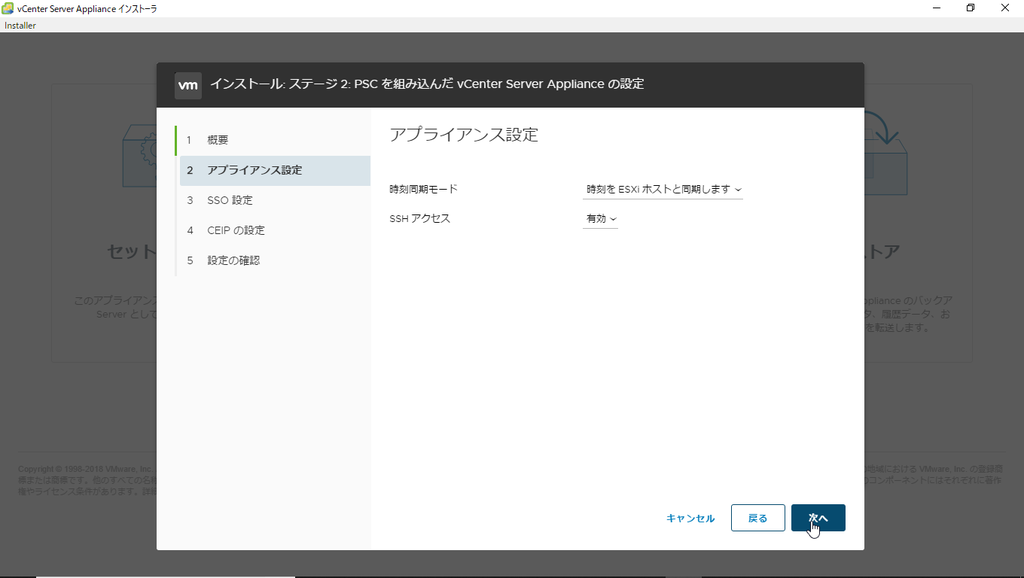
Task: Open the SSH アクセス 有効 dropdown
Action: (x=600, y=218)
